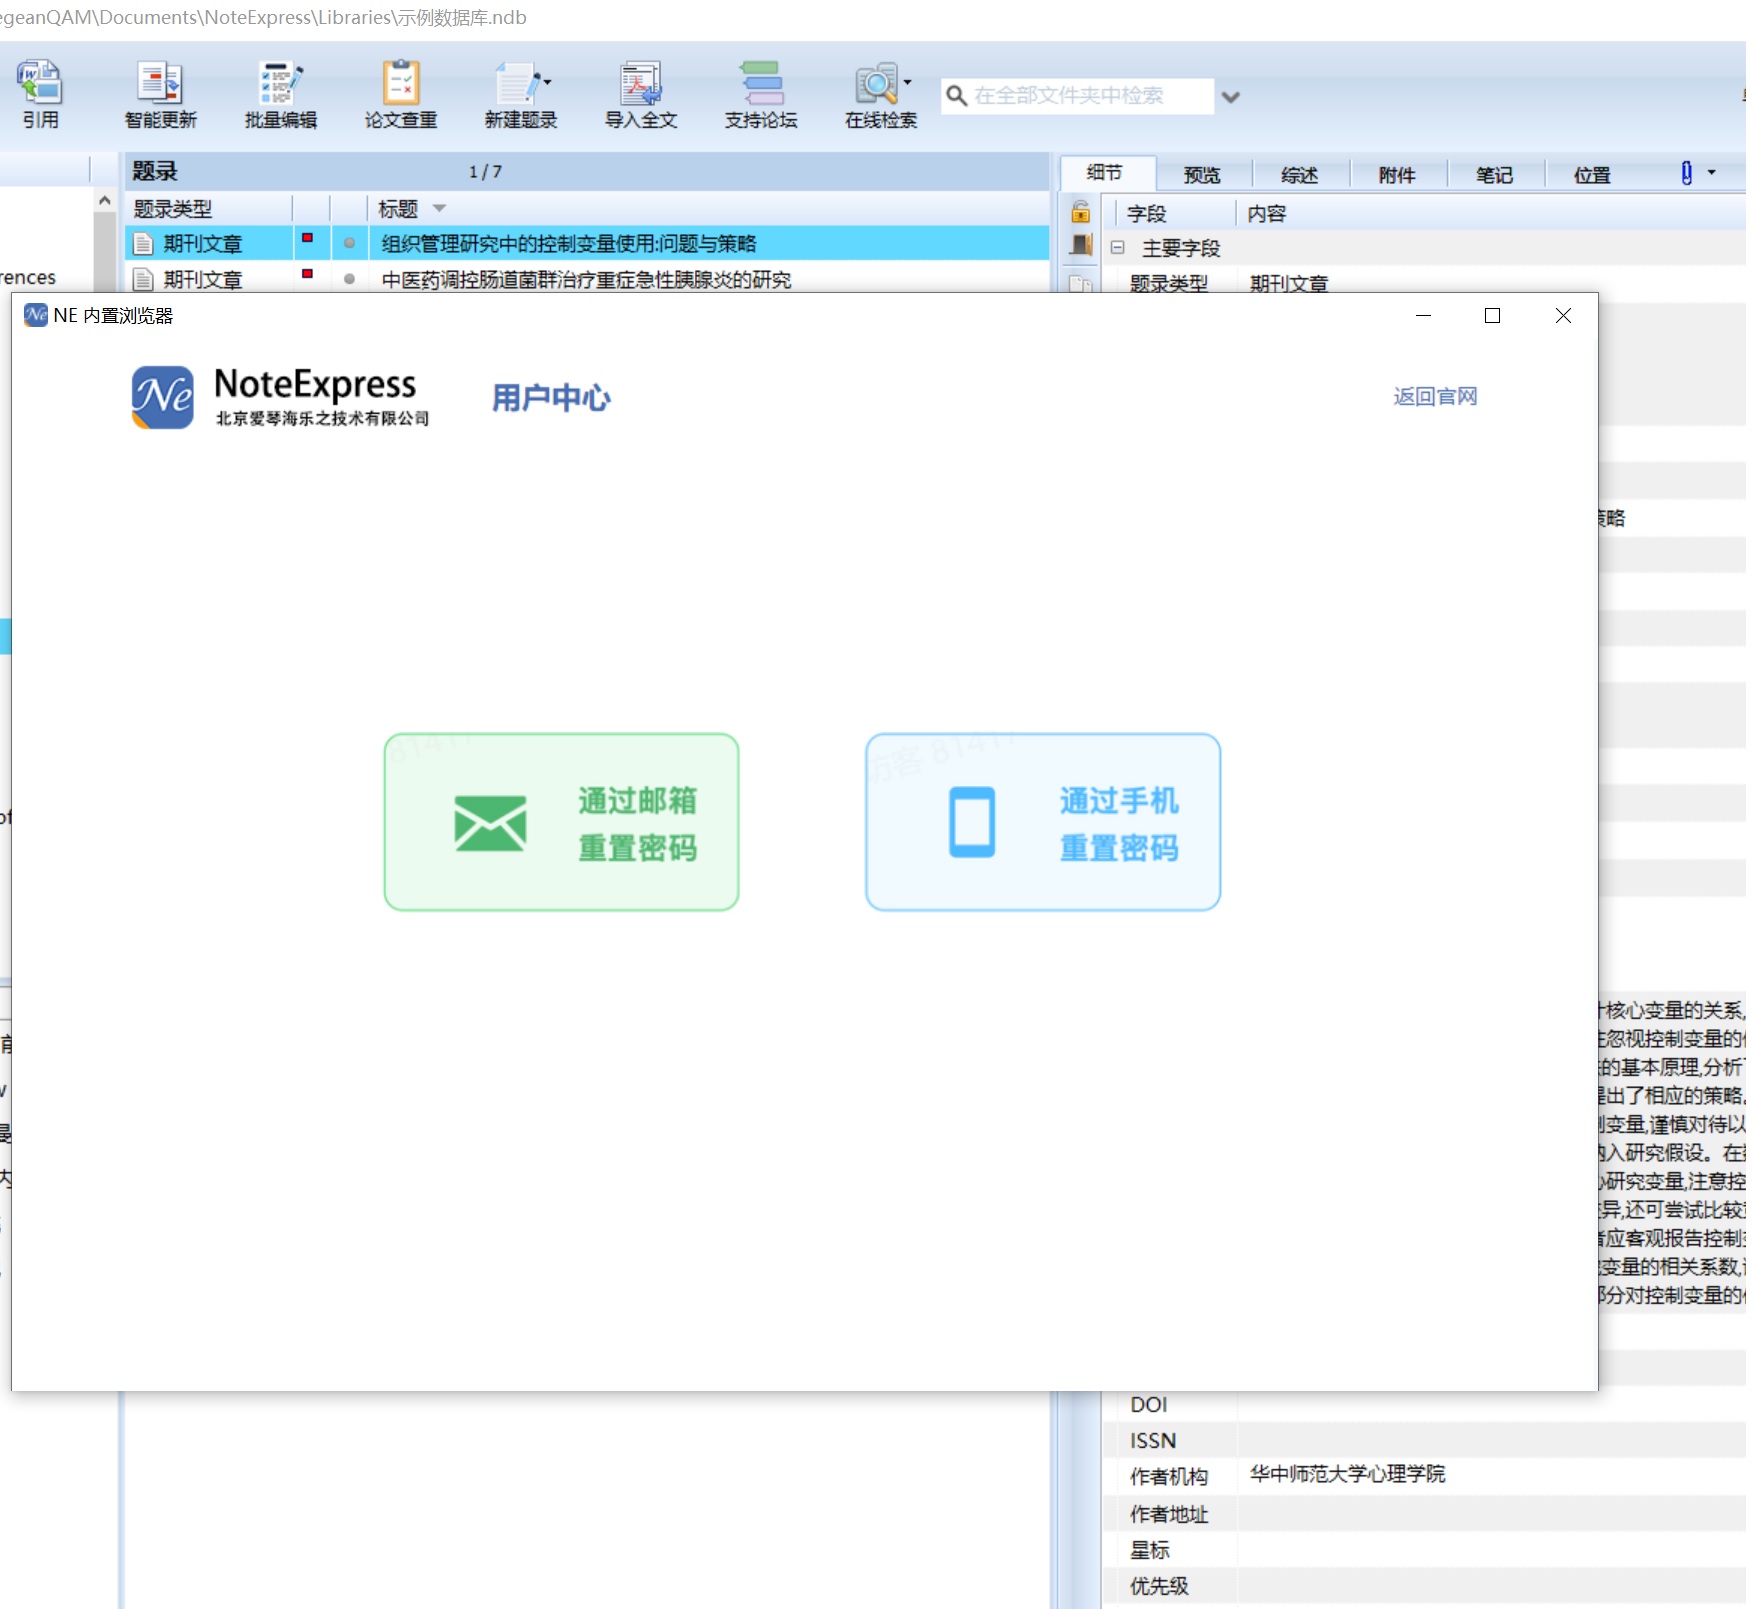Switch to 附件 attachments tab
Image resolution: width=1752 pixels, height=1609 pixels.
pyautogui.click(x=1397, y=175)
